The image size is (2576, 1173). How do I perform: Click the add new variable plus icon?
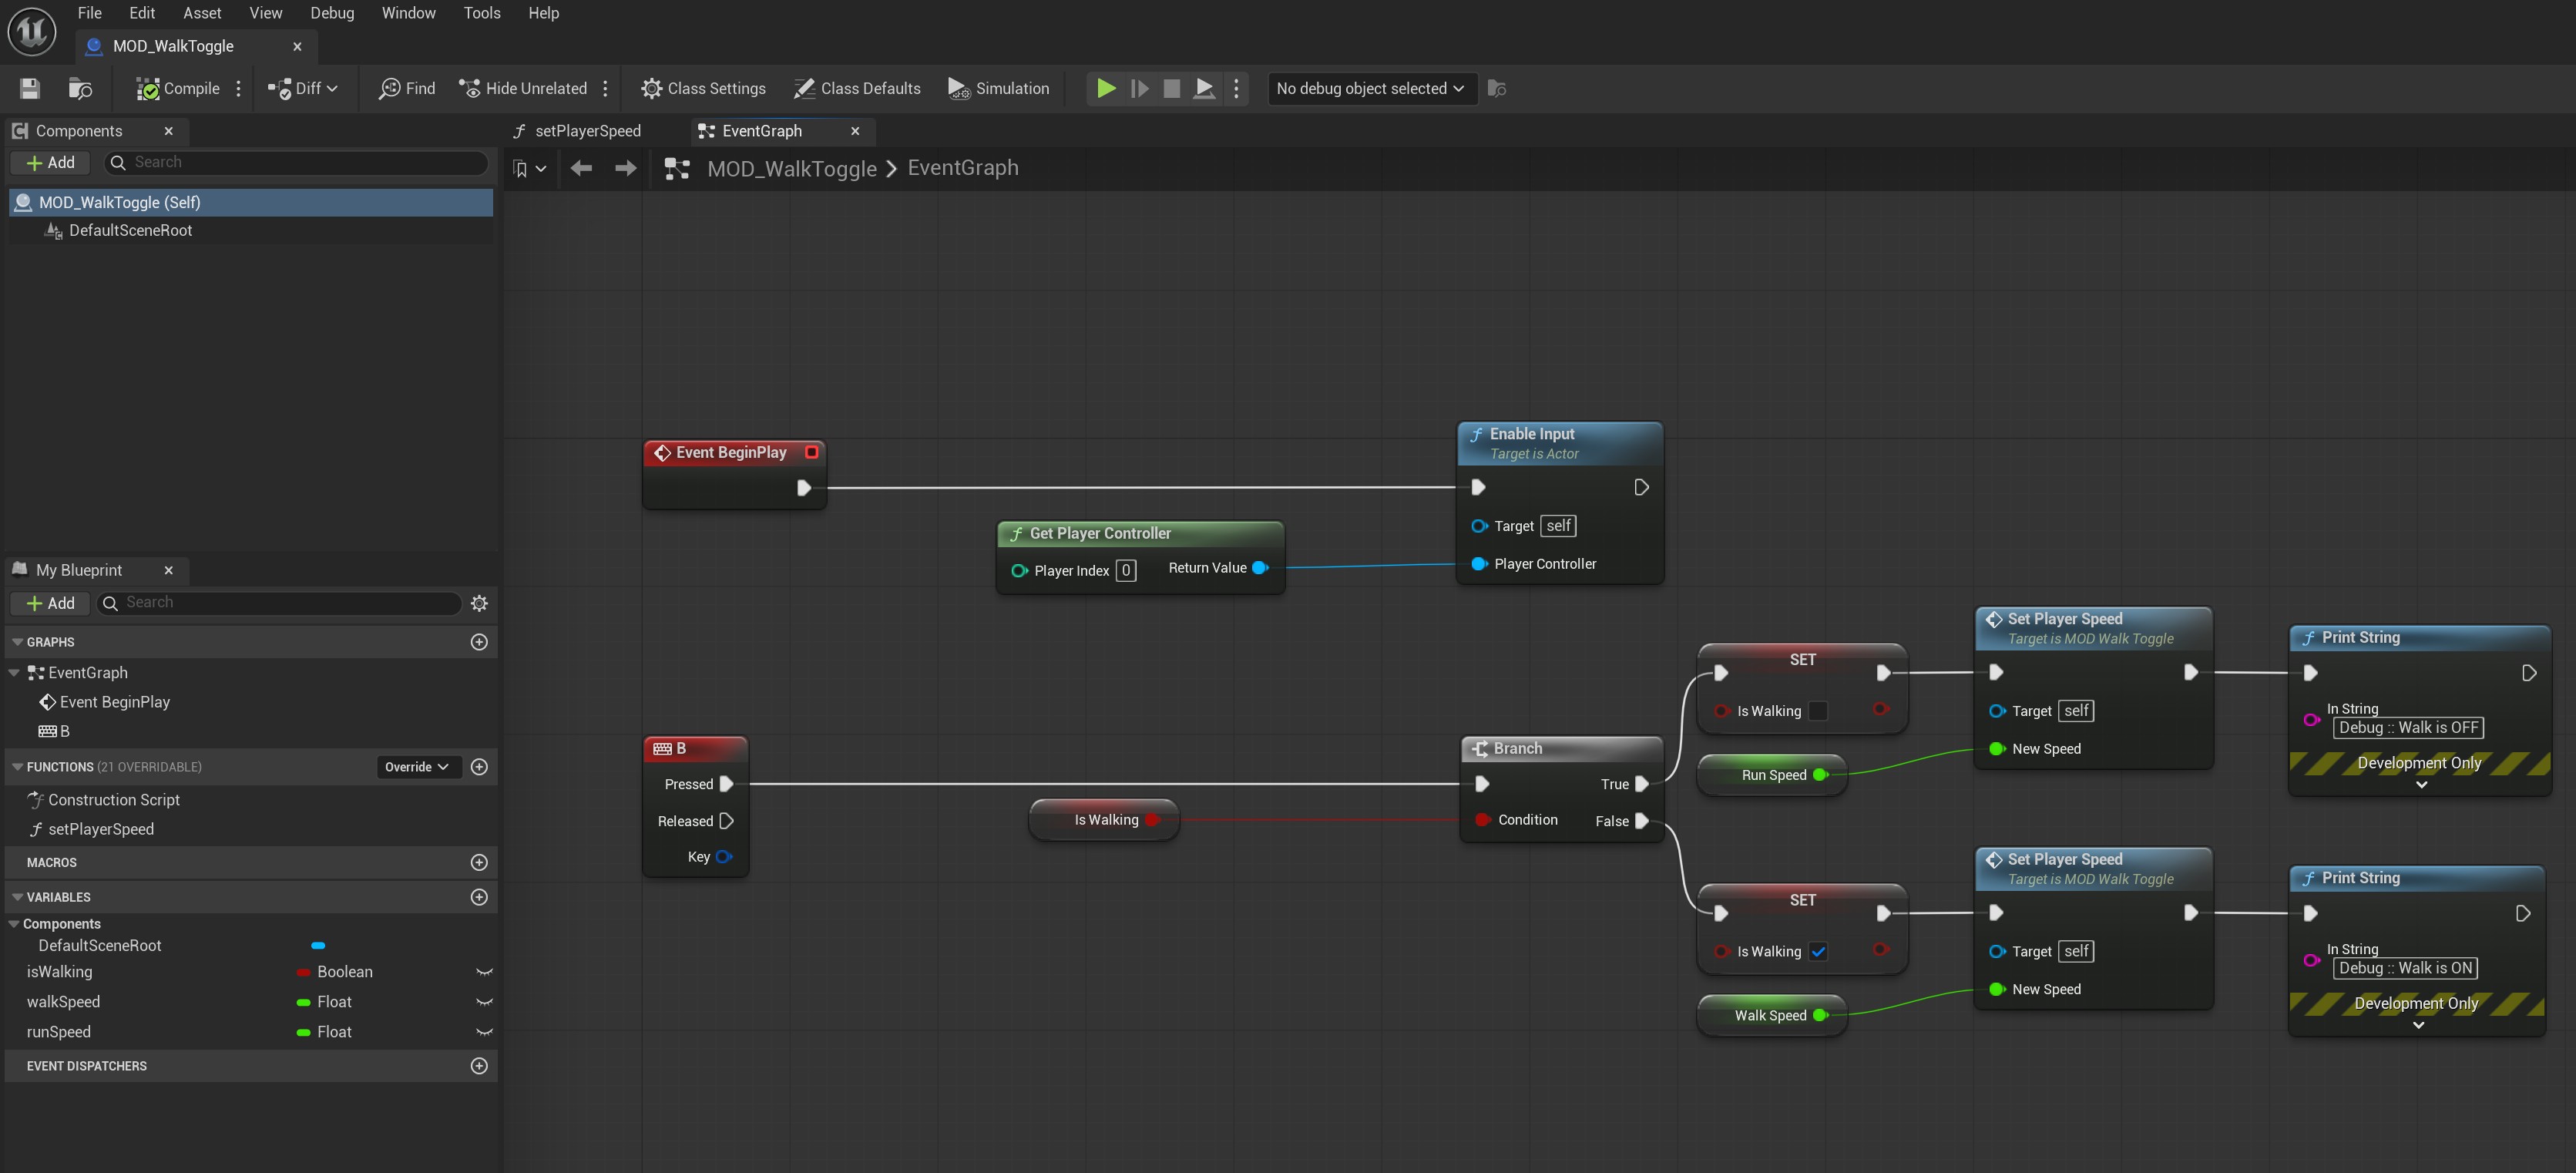[x=479, y=897]
